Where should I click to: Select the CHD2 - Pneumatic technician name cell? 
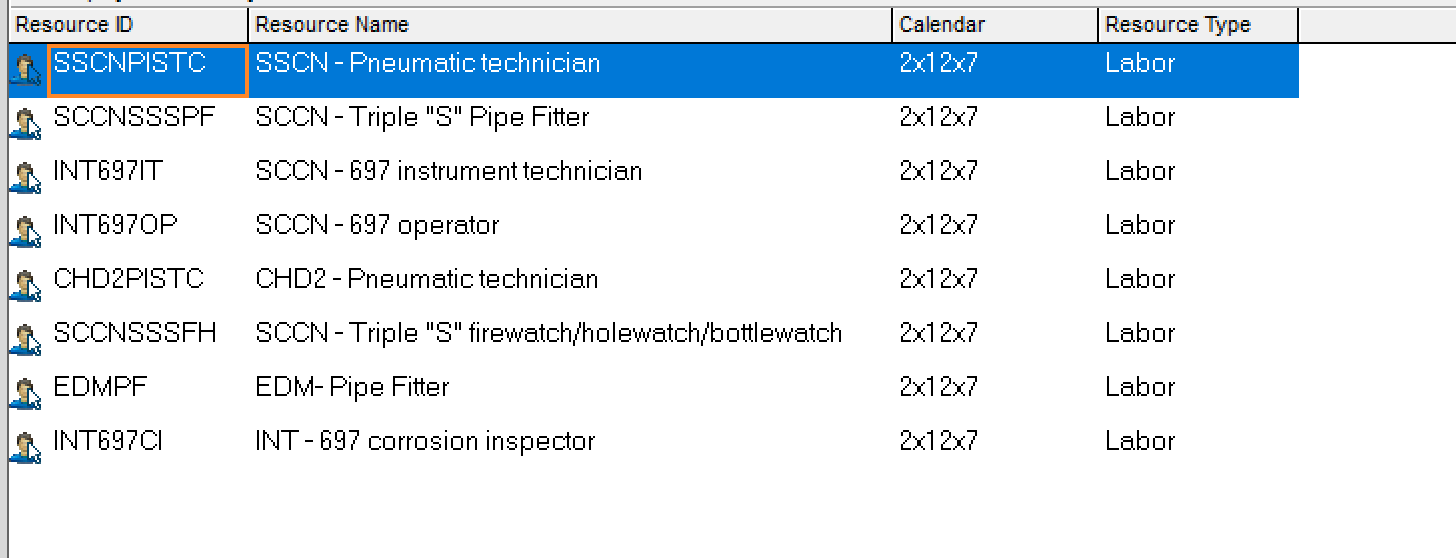[x=570, y=279]
